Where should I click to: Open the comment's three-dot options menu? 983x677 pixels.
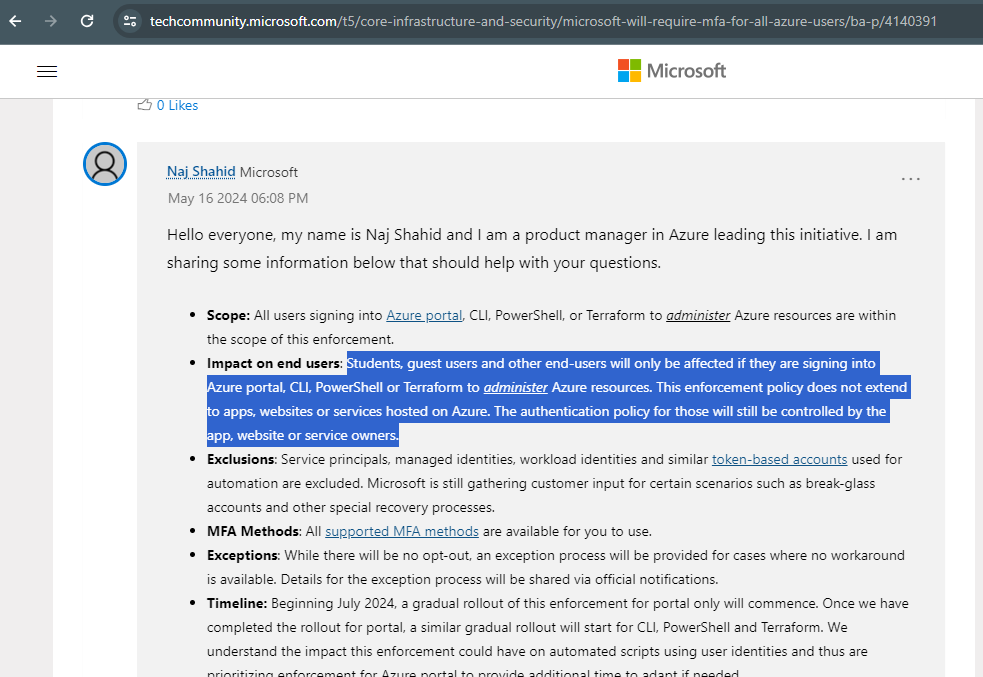tap(910, 179)
